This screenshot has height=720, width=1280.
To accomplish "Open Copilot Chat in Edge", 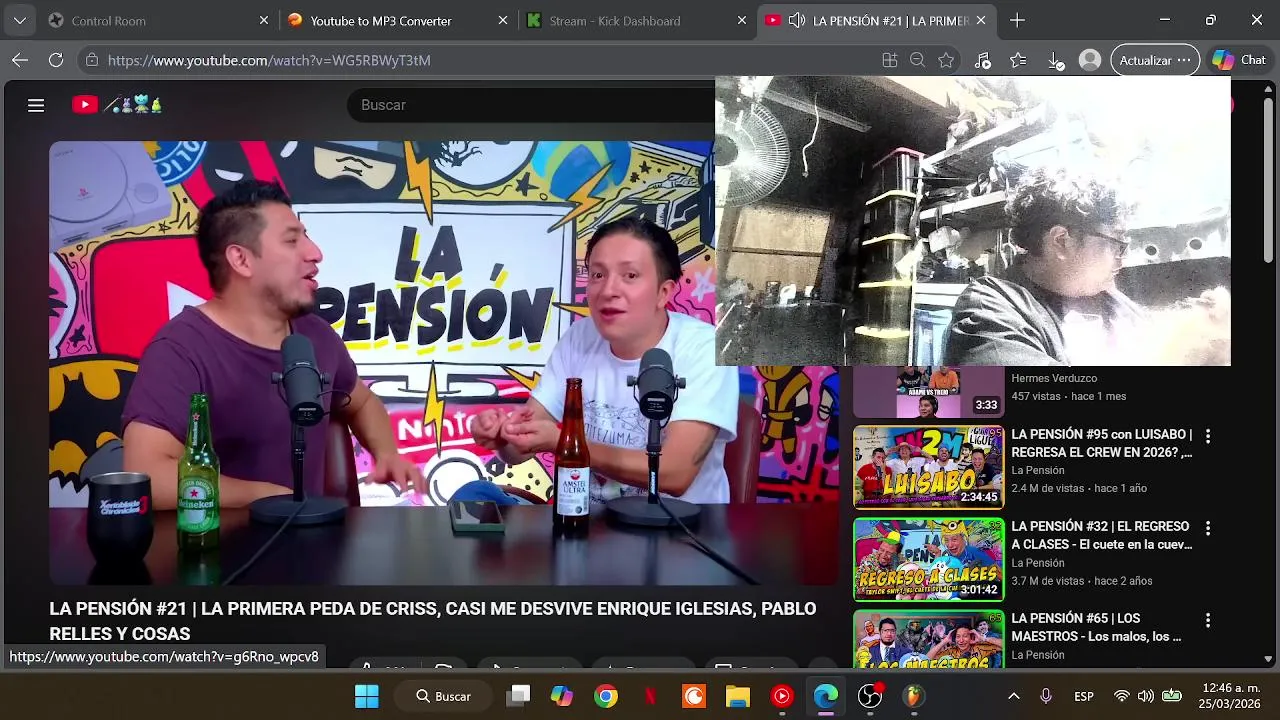I will pyautogui.click(x=1239, y=60).
